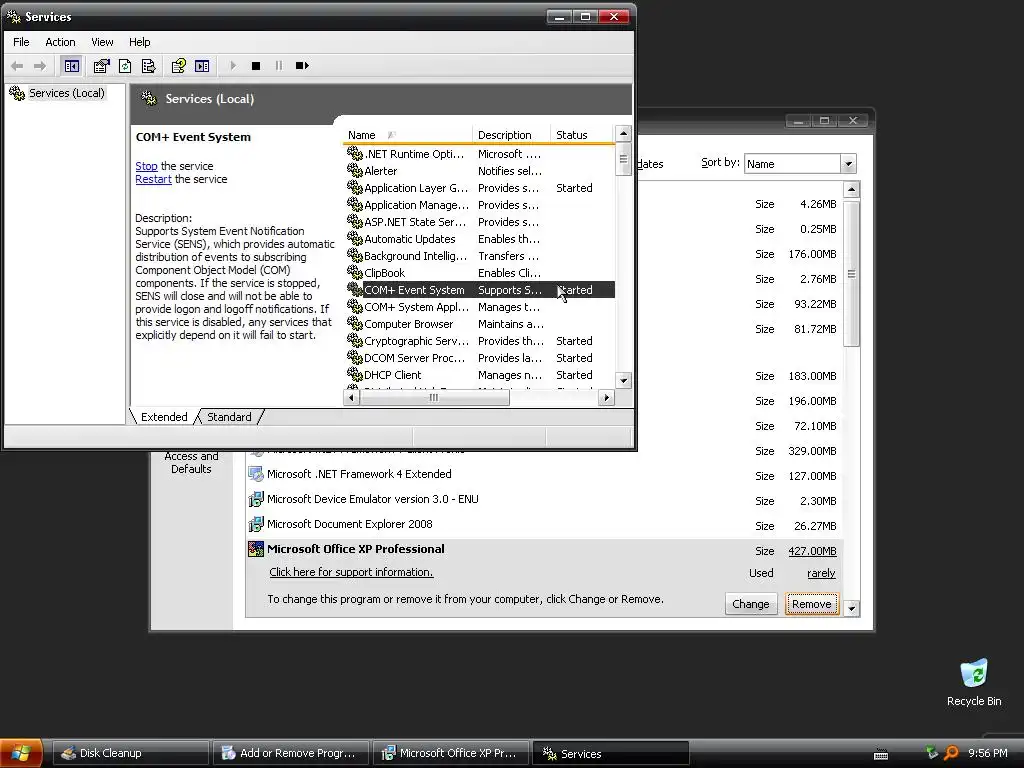Click the network tray icon beside the clock
This screenshot has height=768, width=1024.
pyautogui.click(x=931, y=752)
